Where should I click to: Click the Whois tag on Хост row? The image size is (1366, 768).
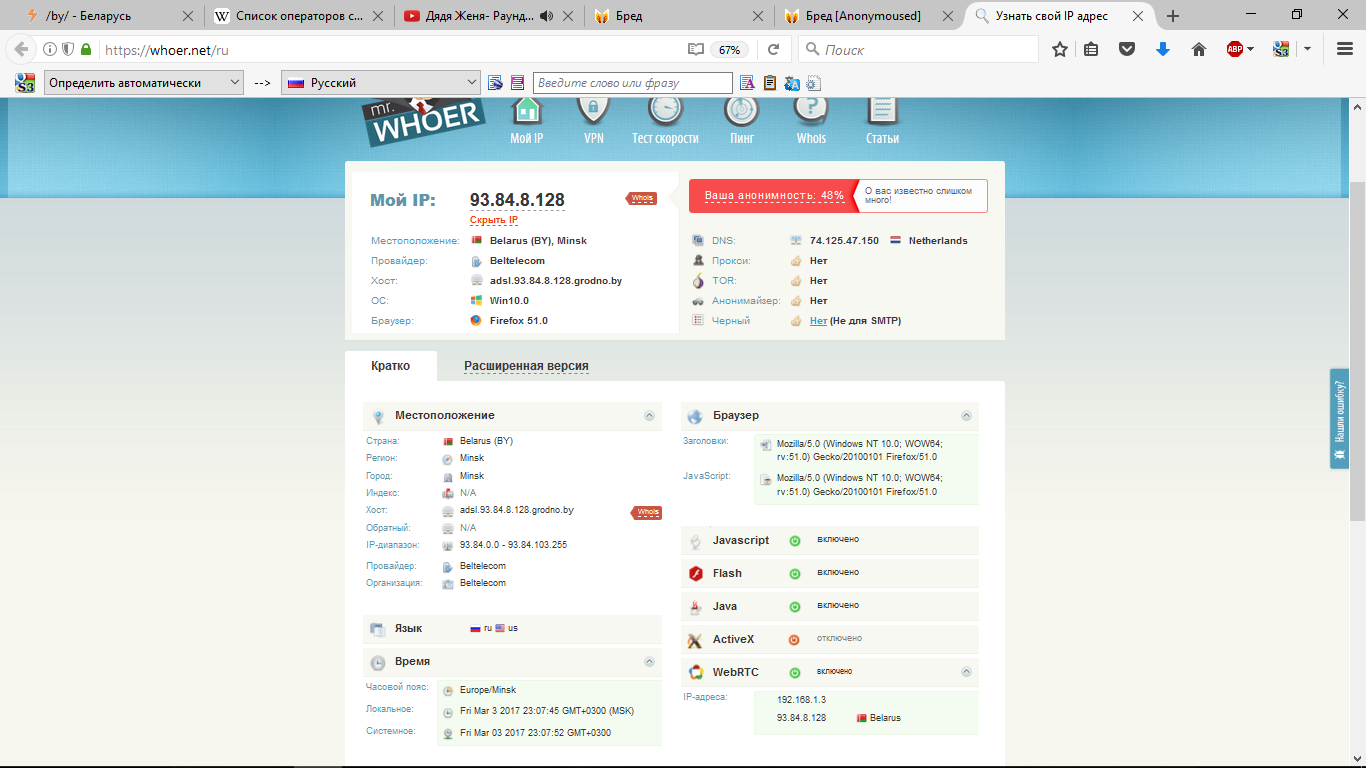646,513
